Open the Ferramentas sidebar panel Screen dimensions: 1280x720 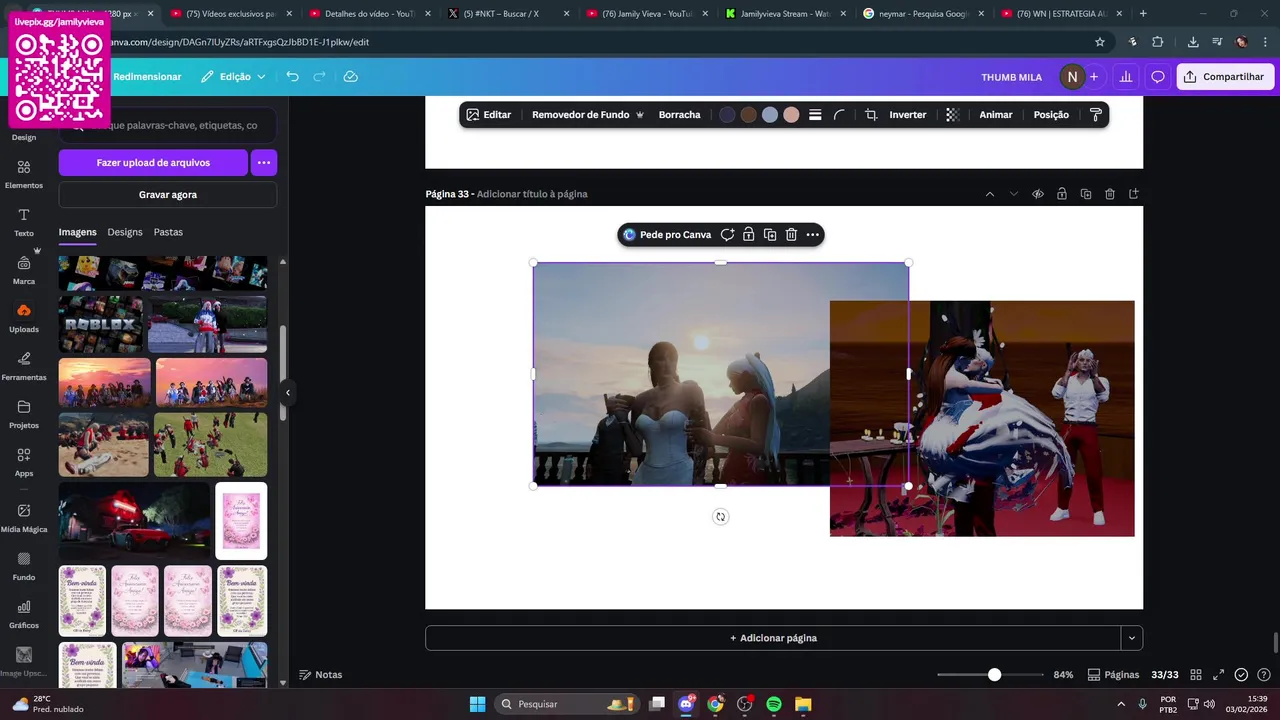(x=24, y=366)
